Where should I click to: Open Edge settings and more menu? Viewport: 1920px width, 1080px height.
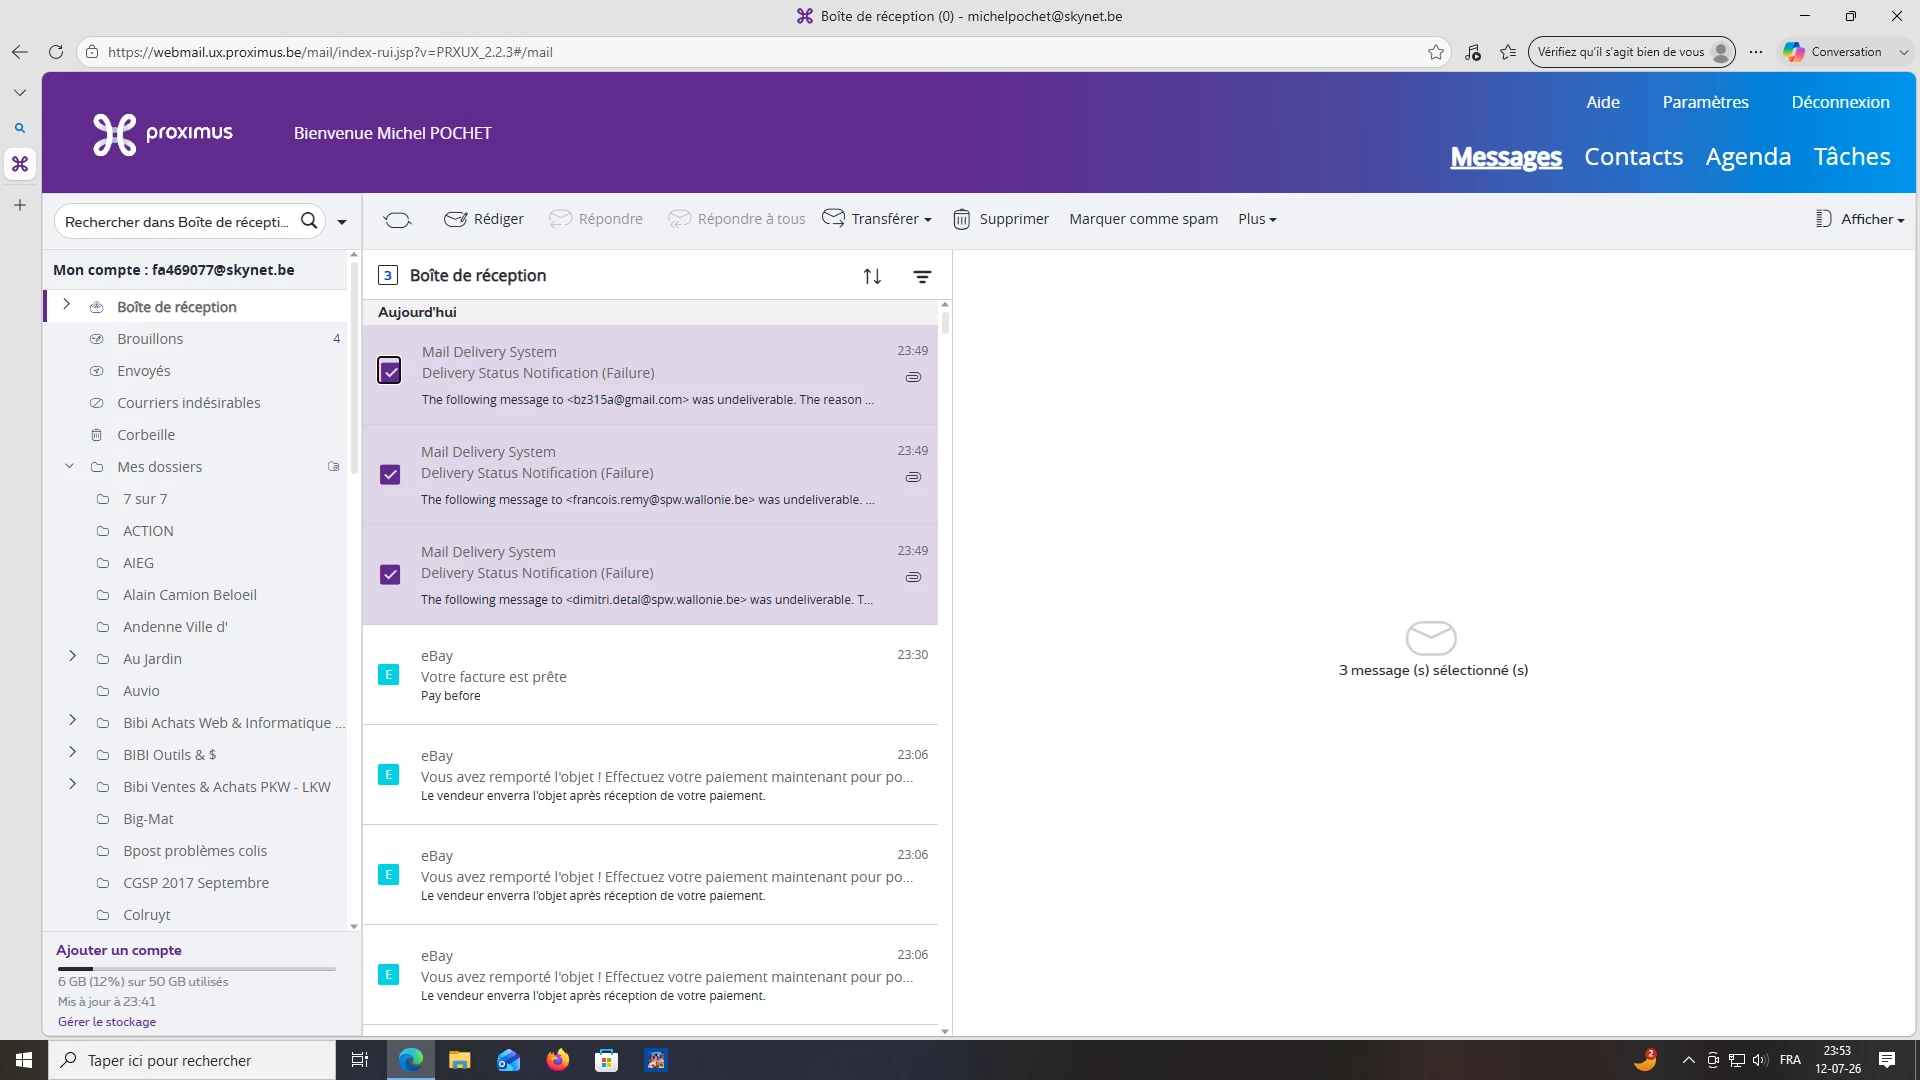click(1756, 52)
